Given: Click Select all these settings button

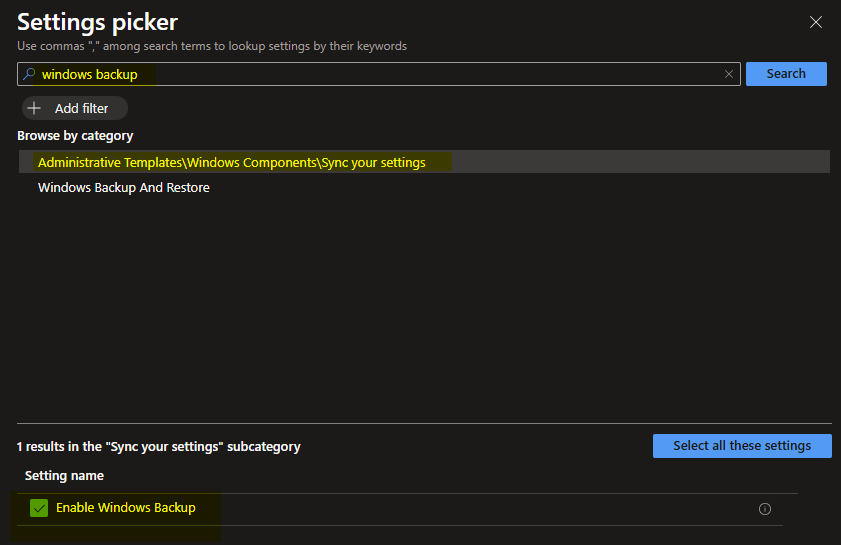Looking at the screenshot, I should 741,446.
